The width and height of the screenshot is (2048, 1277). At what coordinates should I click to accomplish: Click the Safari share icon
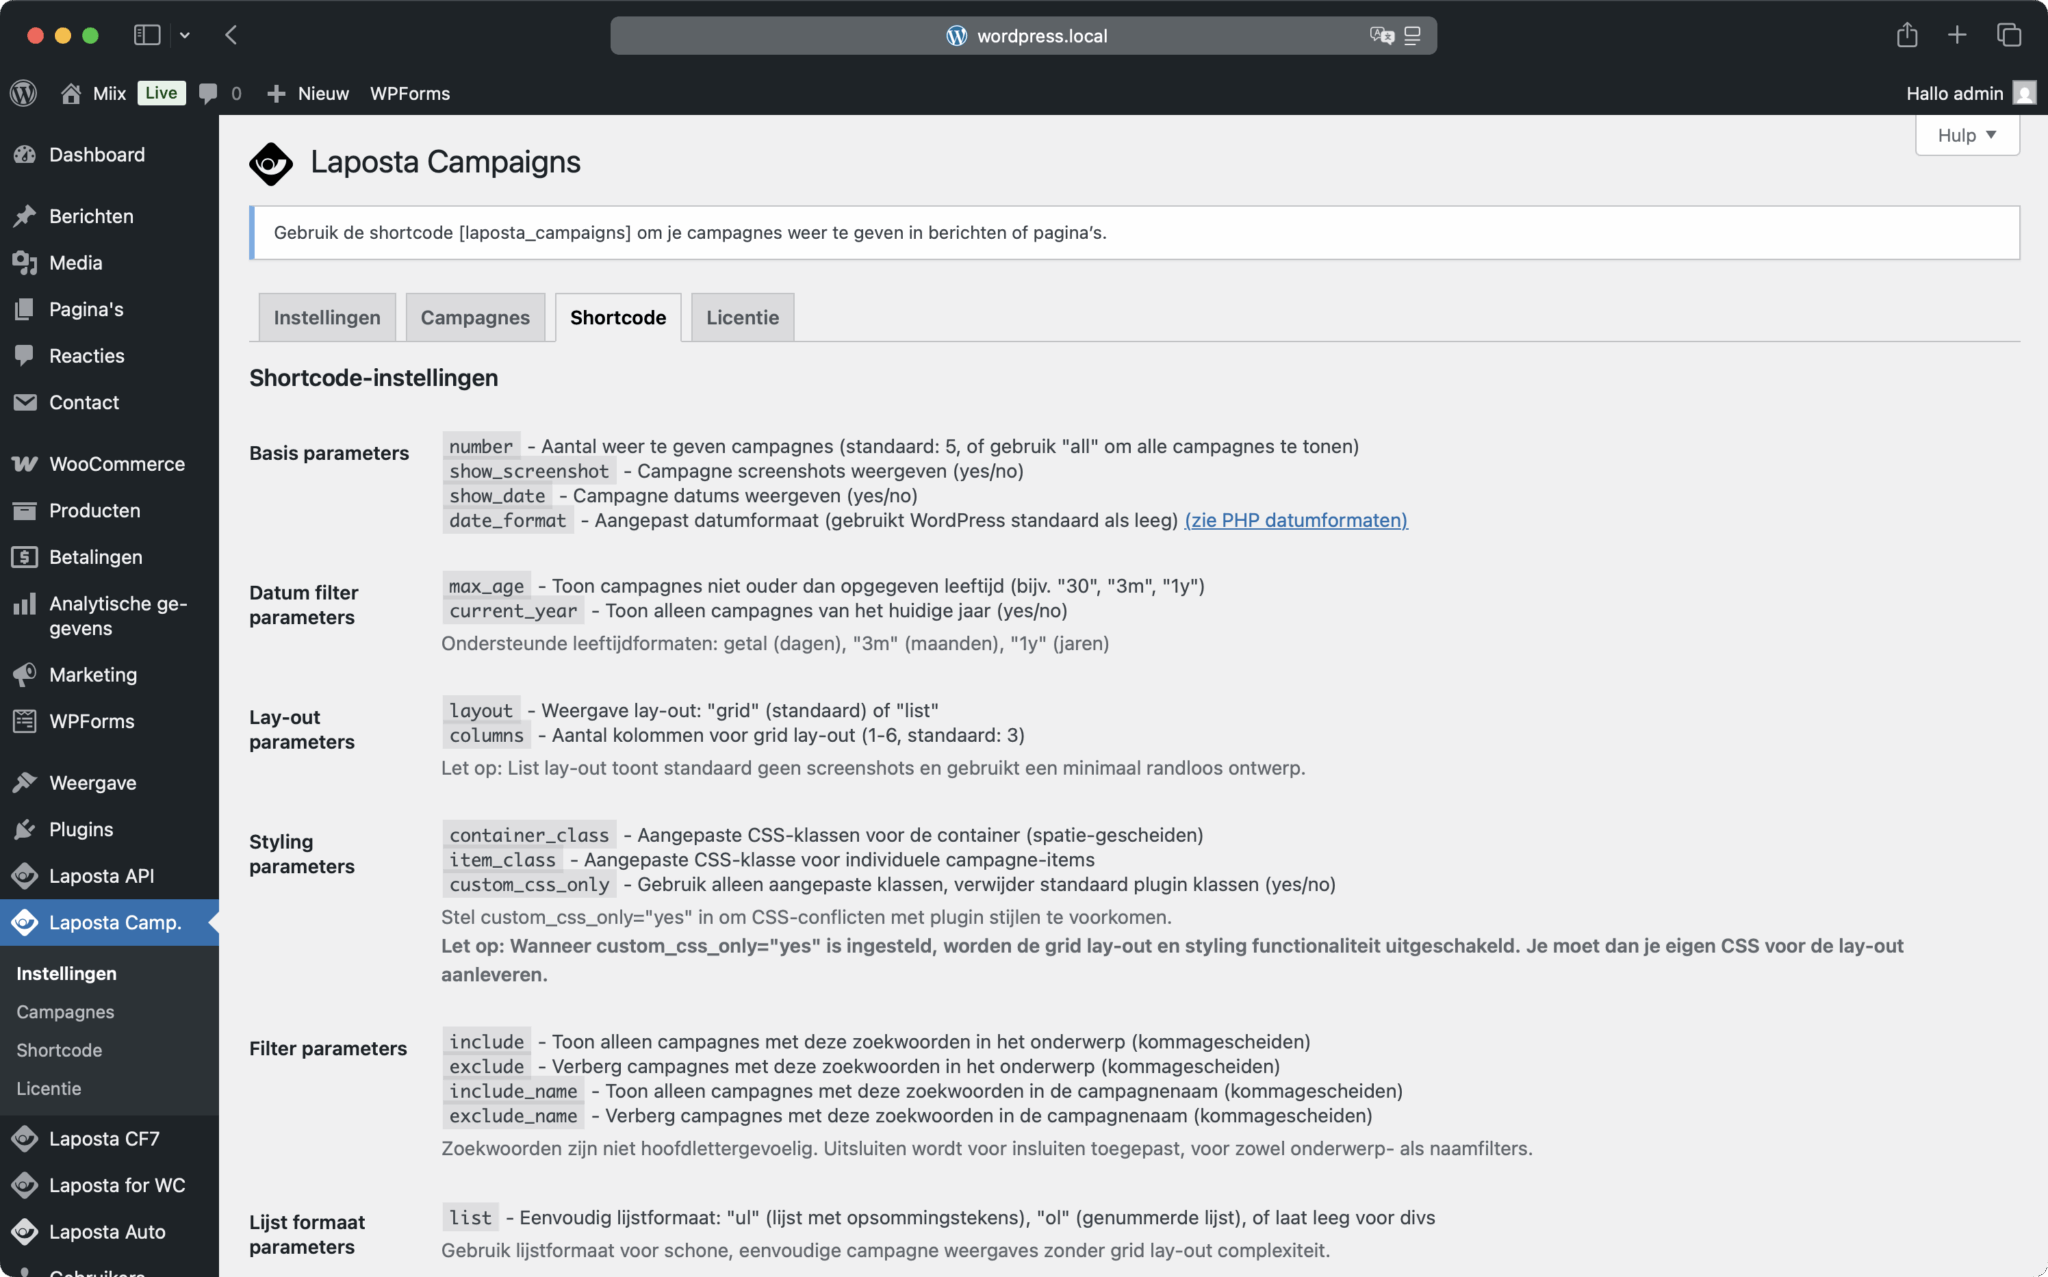[1907, 35]
